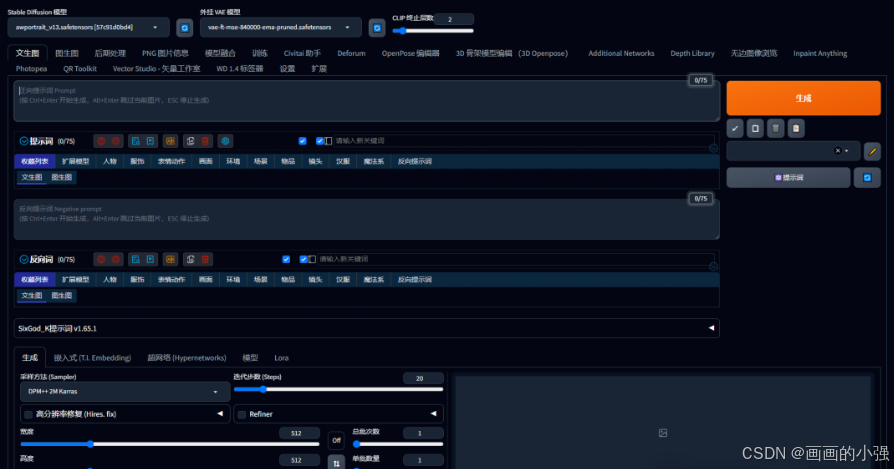Click into the positive prompt text area
This screenshot has width=894, height=469.
[367, 101]
